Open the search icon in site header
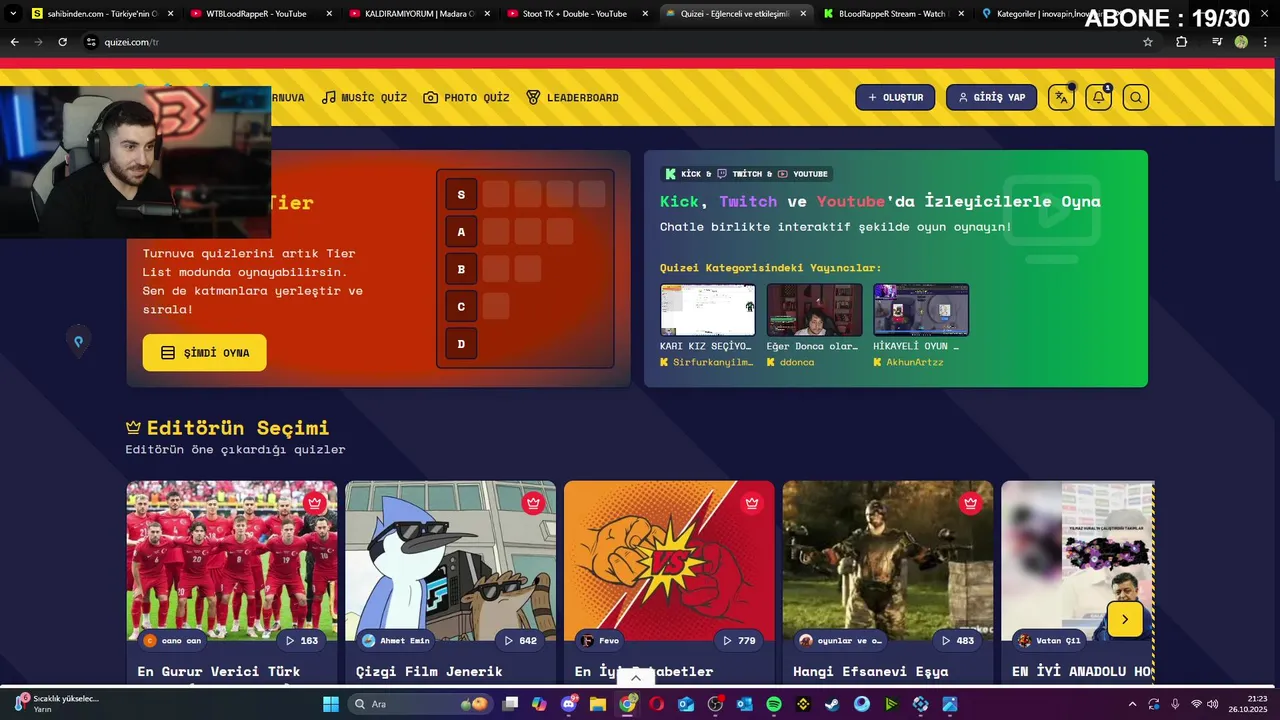The image size is (1280, 720). coord(1135,97)
